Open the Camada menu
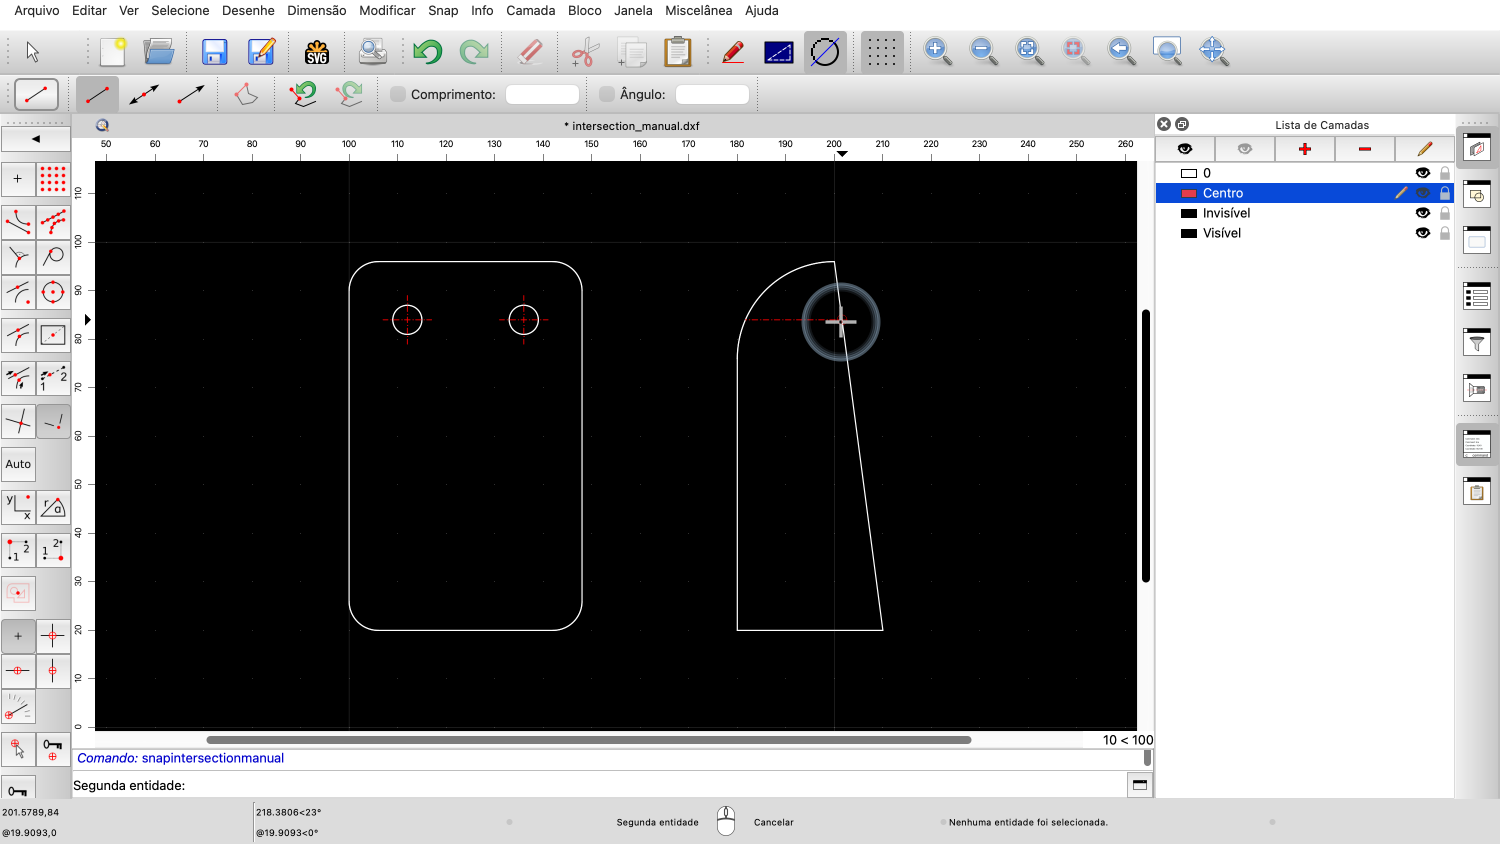The width and height of the screenshot is (1500, 844). click(x=531, y=10)
